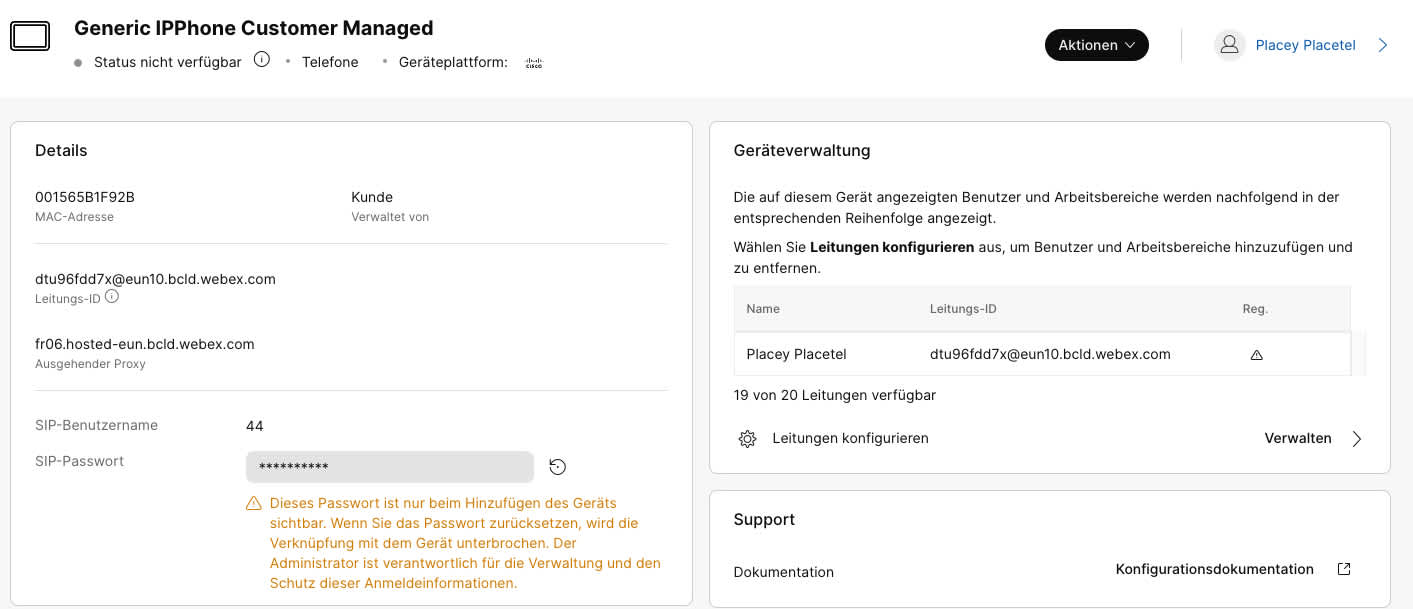Click the external link icon for documentation
Image resolution: width=1413 pixels, height=609 pixels.
click(1344, 570)
